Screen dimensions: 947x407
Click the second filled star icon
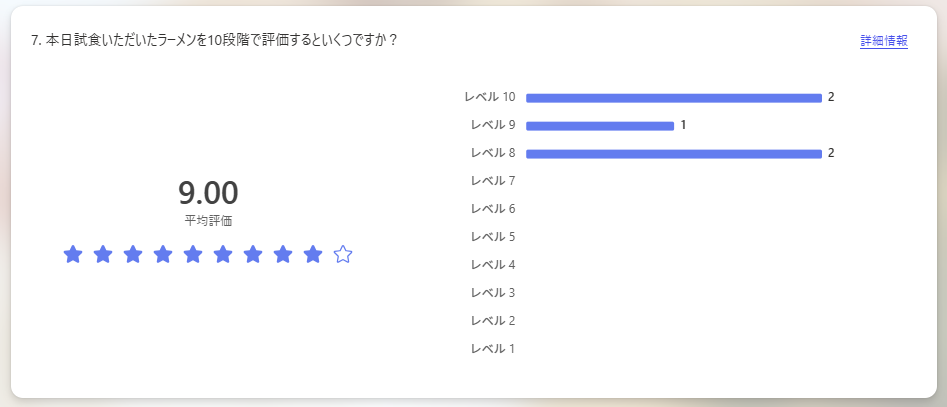point(103,254)
